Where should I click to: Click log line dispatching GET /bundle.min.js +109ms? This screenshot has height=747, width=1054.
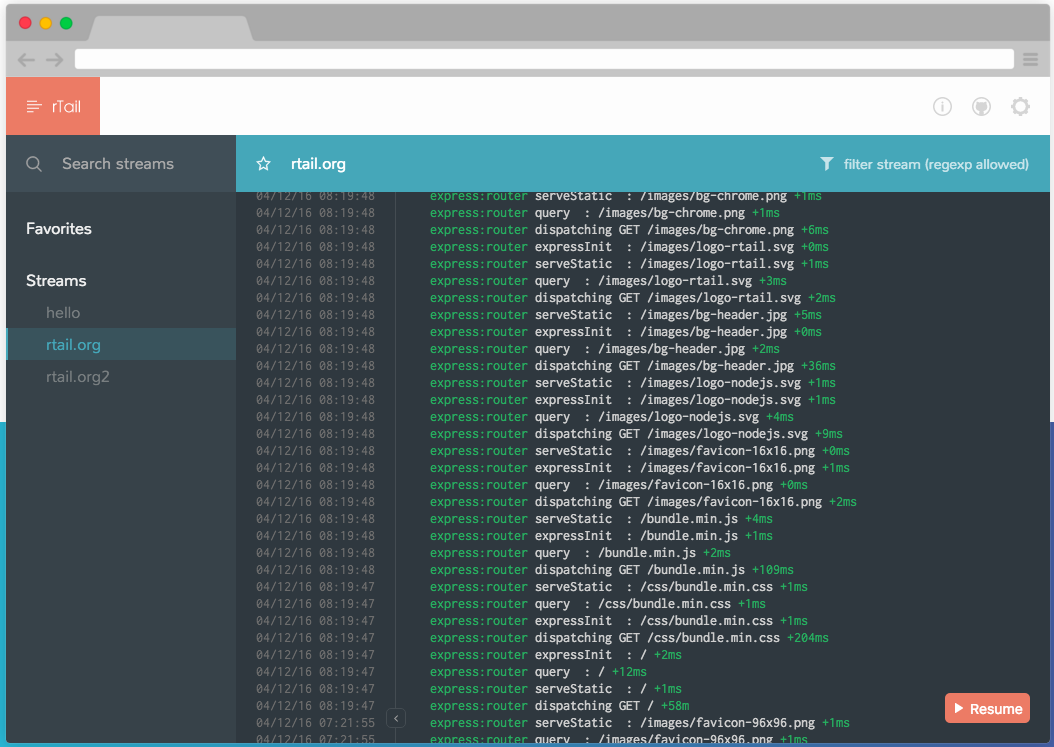(x=612, y=569)
